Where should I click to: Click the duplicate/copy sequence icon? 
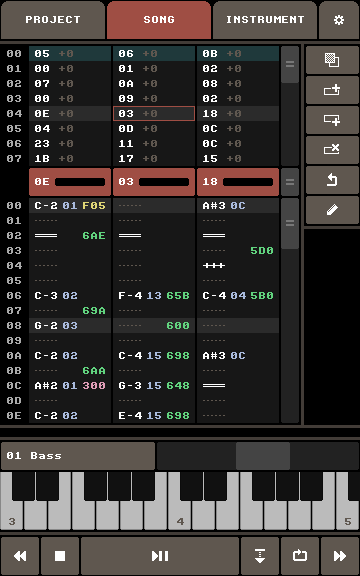pos(332,60)
